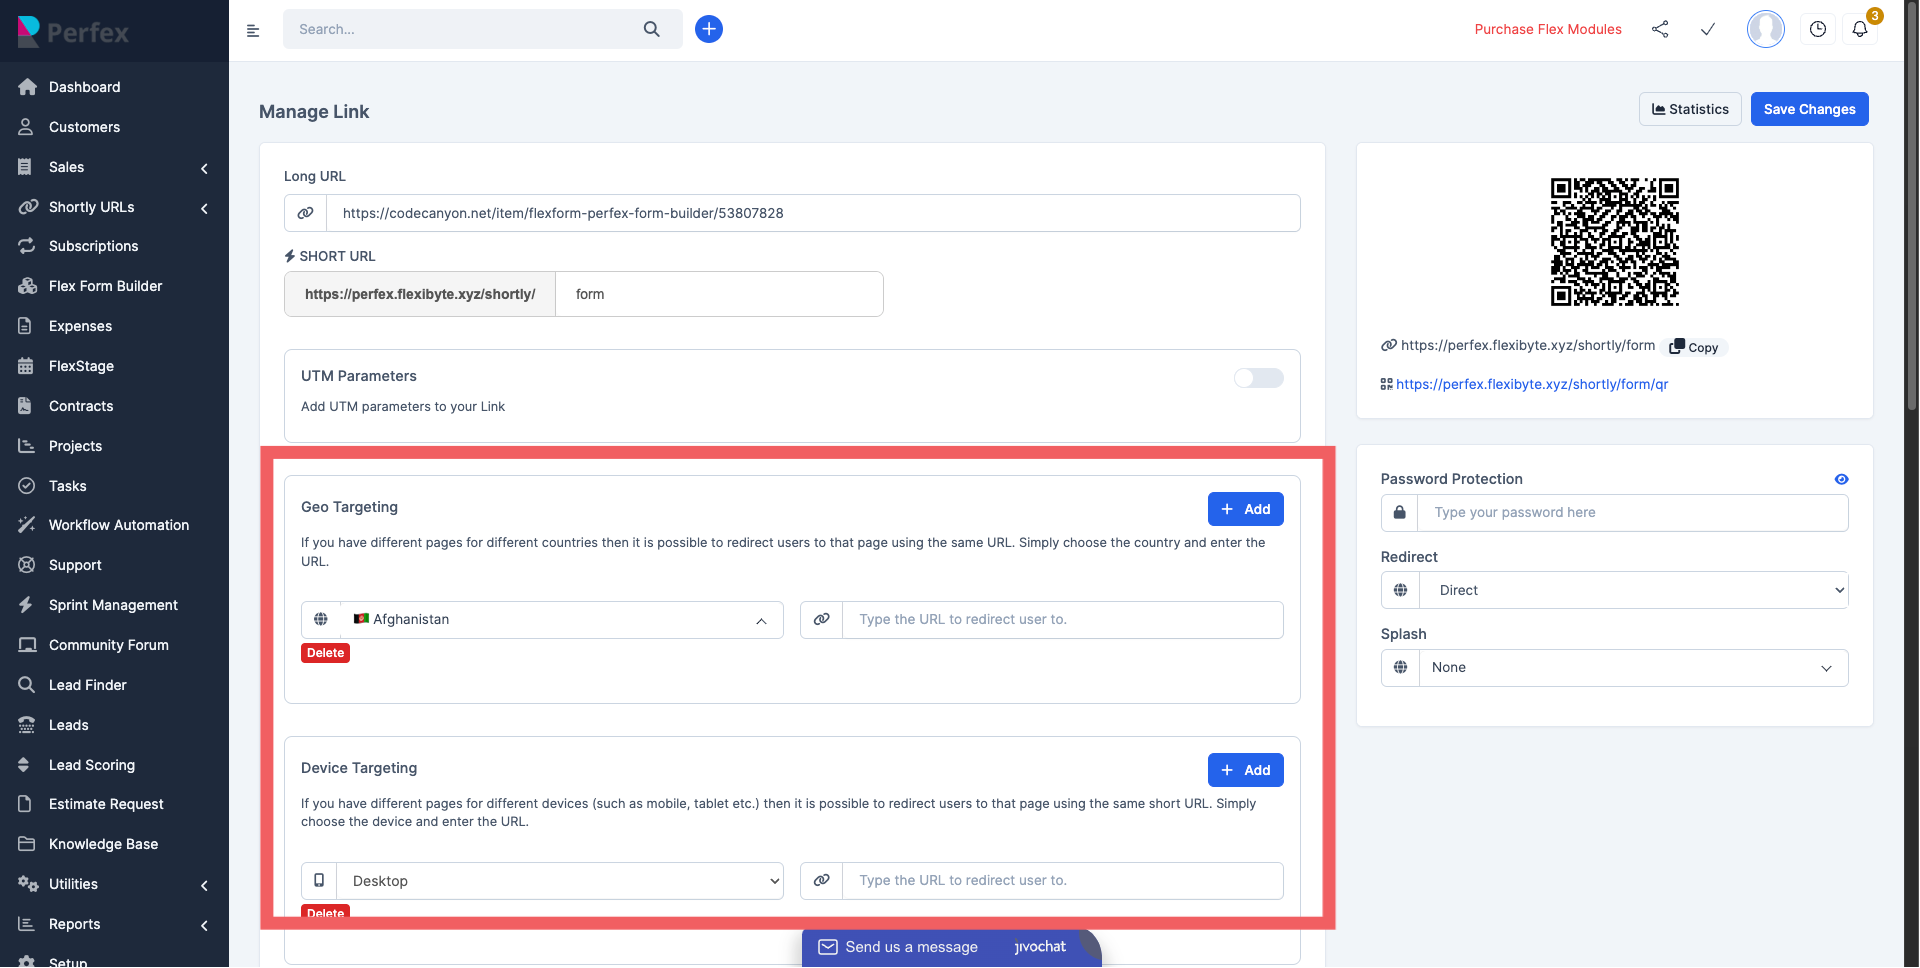Collapse the sidebar menu toggle icon
Screen dimensions: 1920x968
coord(253,30)
